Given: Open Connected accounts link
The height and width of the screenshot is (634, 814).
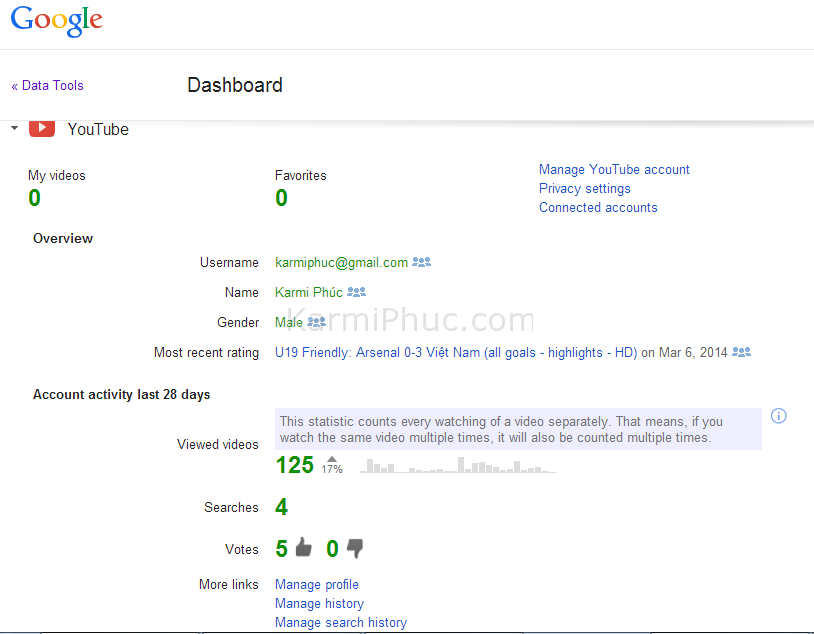Looking at the screenshot, I should [598, 208].
